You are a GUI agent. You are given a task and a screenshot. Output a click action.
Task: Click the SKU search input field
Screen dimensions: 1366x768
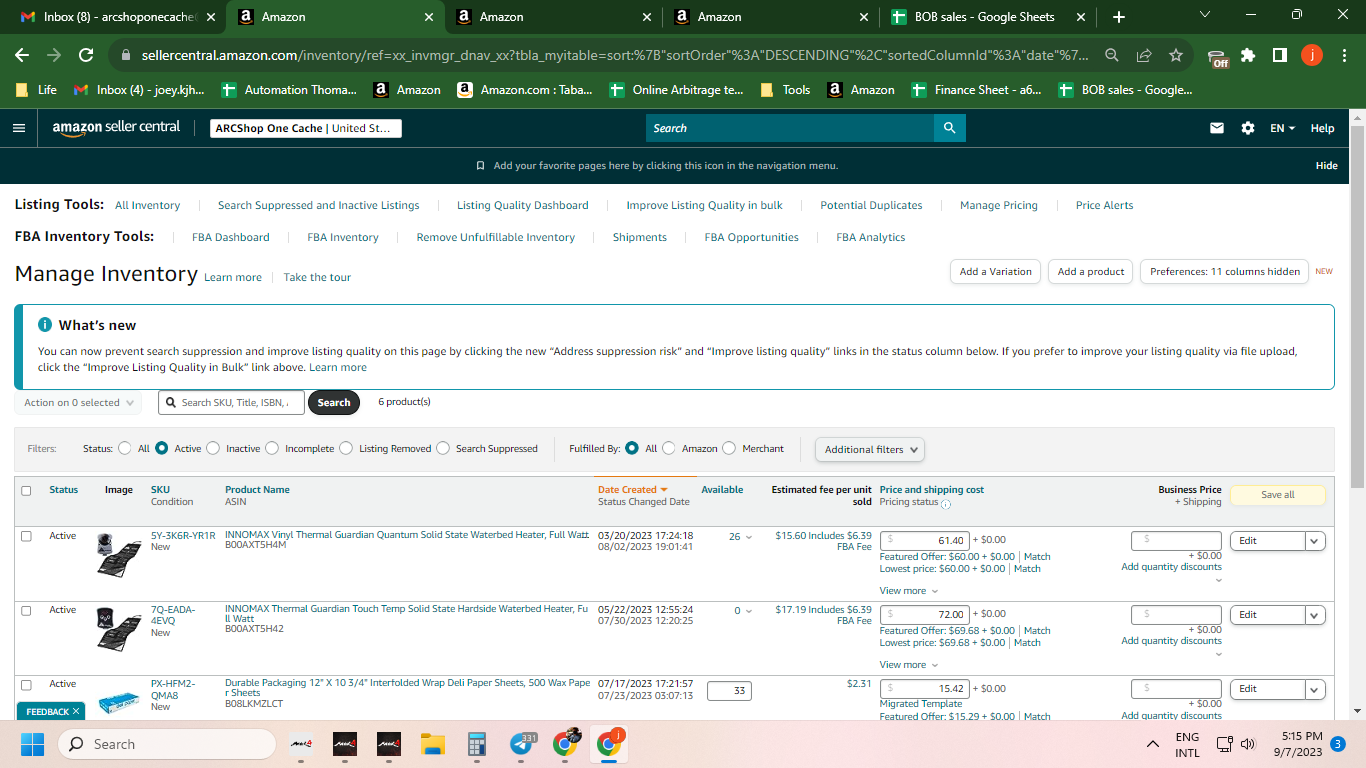pos(235,402)
